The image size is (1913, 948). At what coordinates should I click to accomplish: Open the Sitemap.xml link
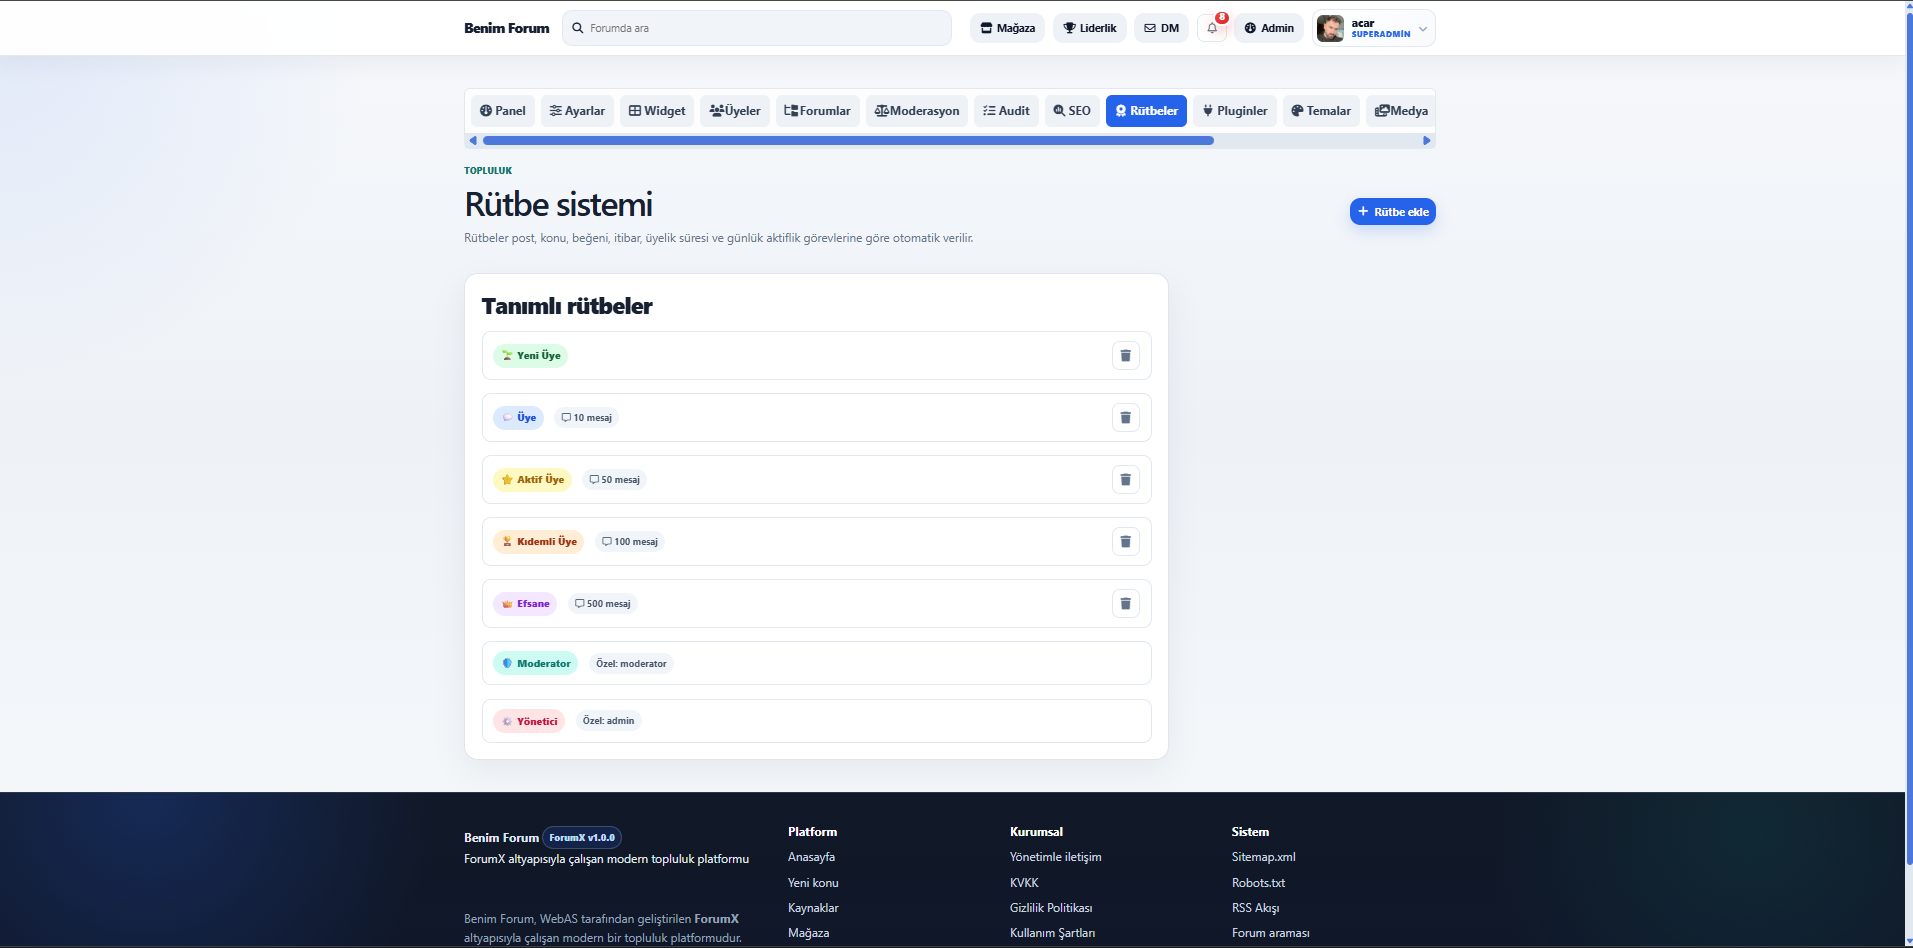[1263, 857]
